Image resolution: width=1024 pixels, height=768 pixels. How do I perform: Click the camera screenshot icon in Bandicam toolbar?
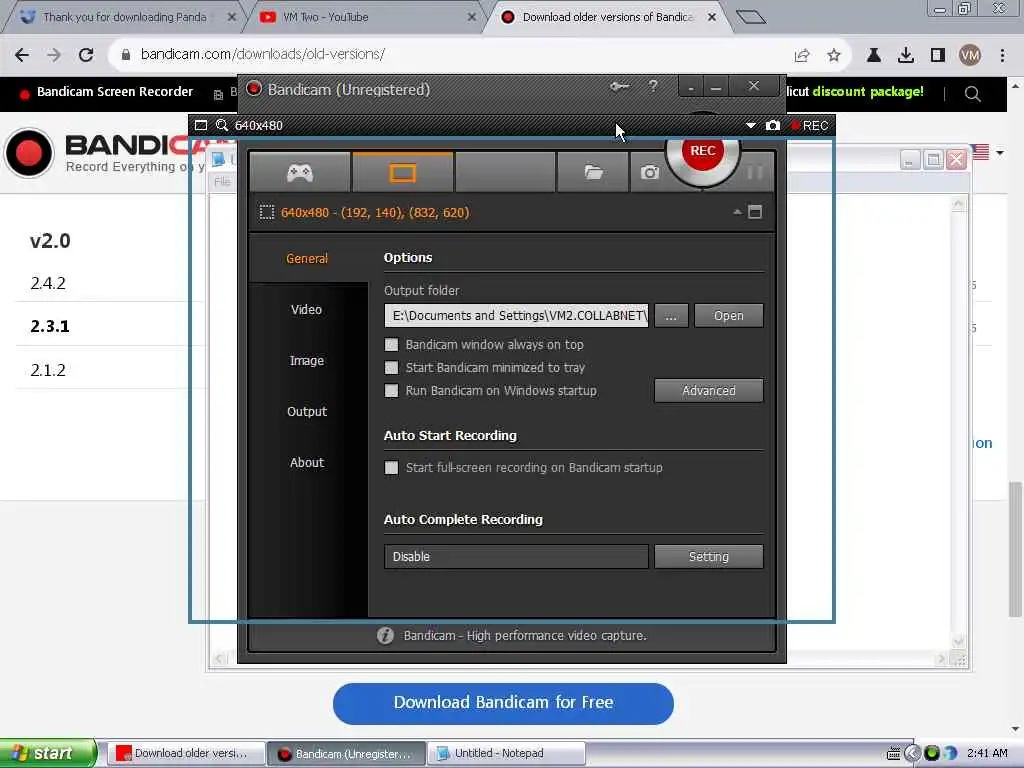pyautogui.click(x=649, y=172)
